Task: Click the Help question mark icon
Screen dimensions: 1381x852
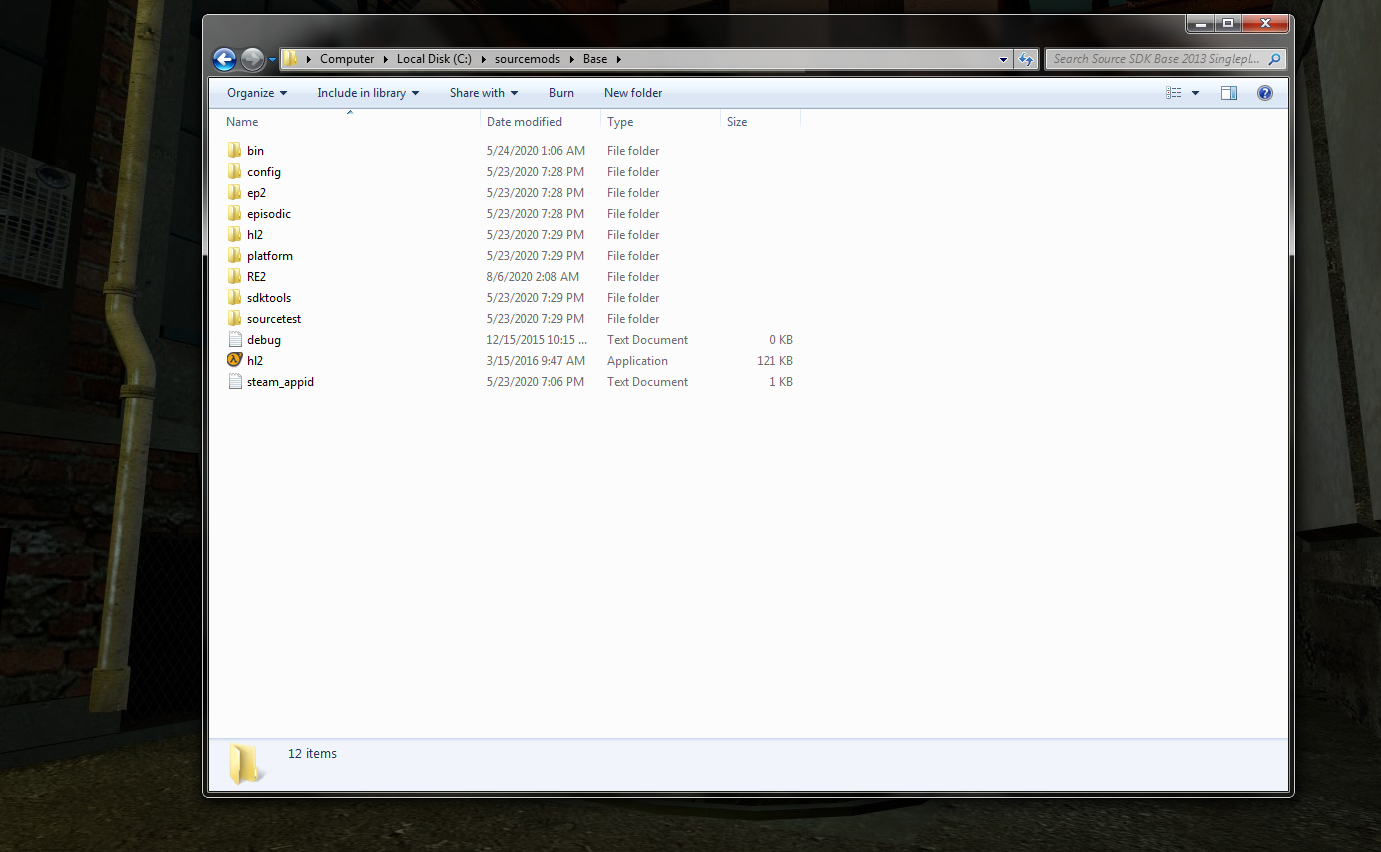Action: pos(1265,93)
